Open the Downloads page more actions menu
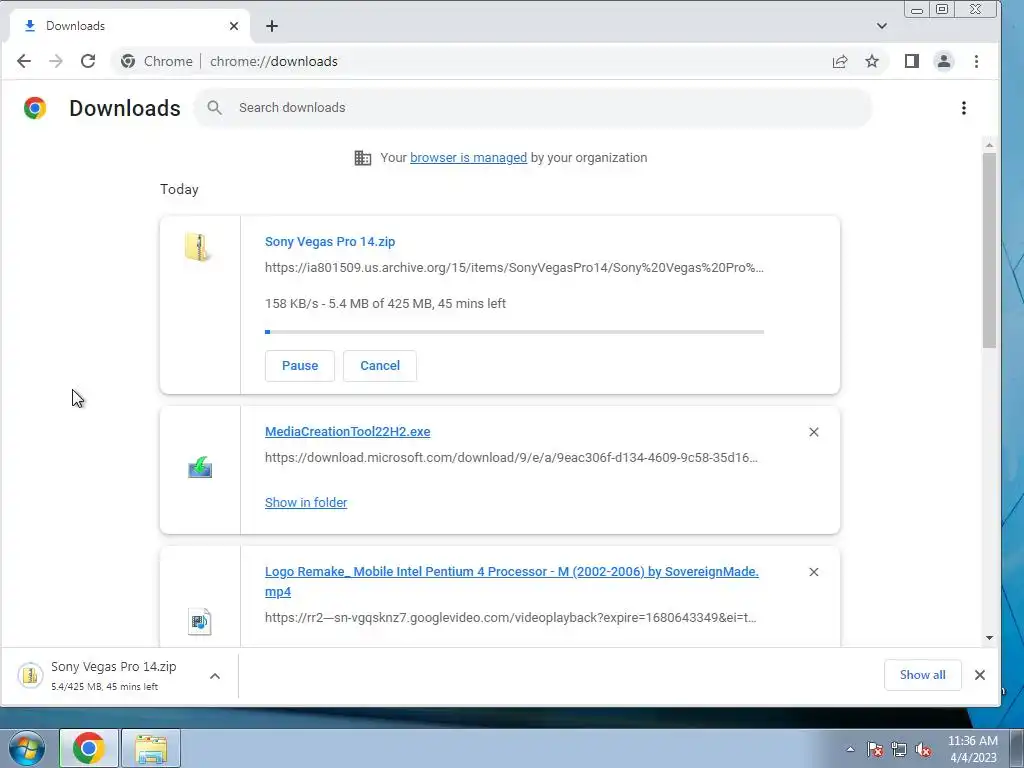Image resolution: width=1024 pixels, height=768 pixels. 964,108
